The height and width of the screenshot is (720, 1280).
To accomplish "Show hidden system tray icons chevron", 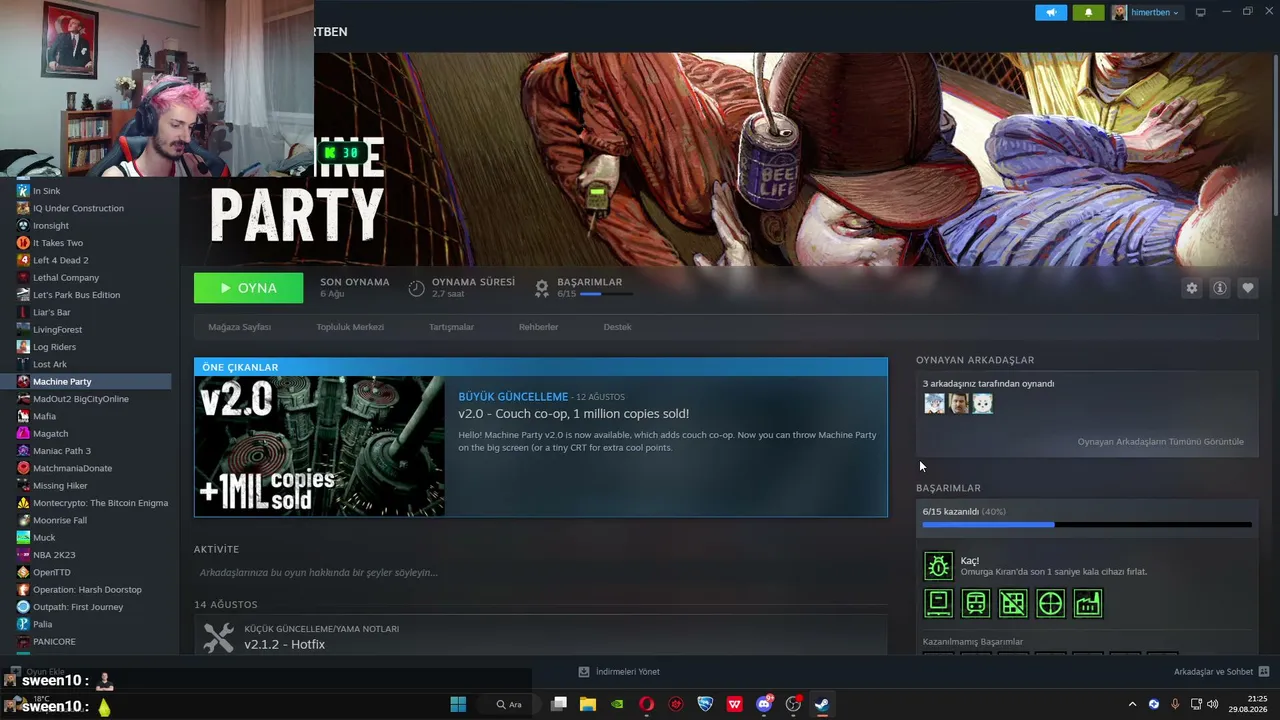I will [1132, 704].
